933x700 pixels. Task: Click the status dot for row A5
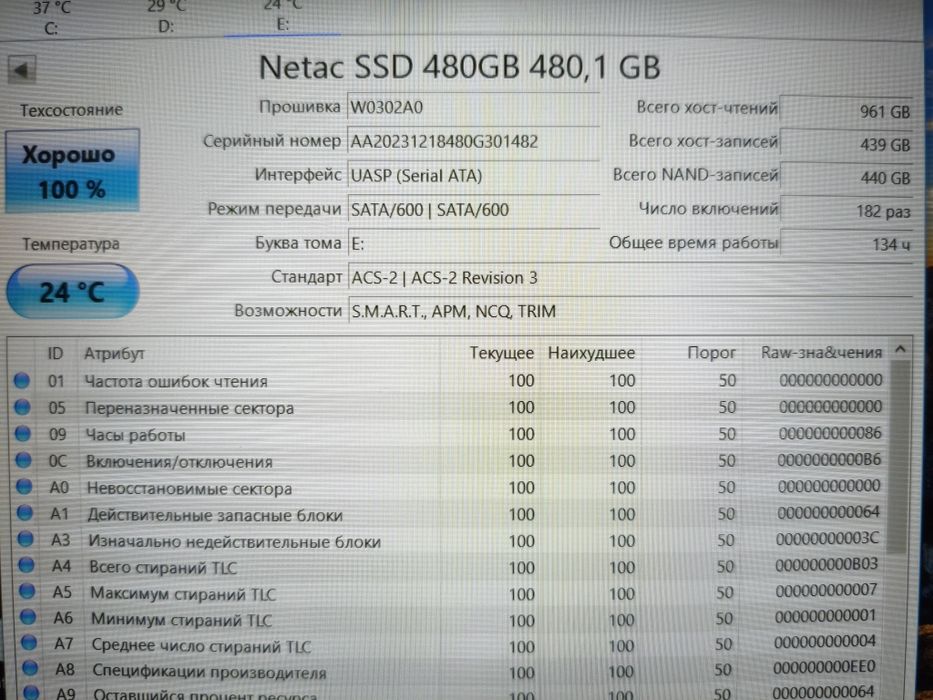[27, 591]
